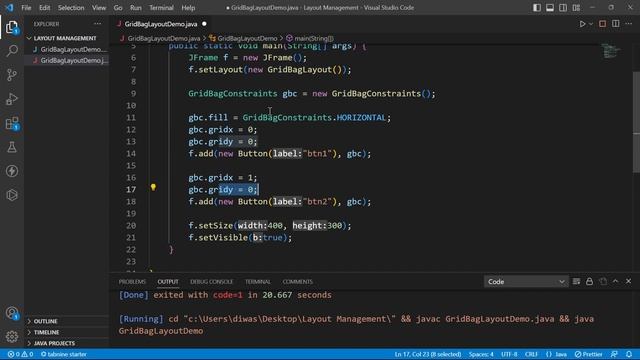Run the Java file with play button
The width and height of the screenshot is (640, 360).
(x=582, y=24)
